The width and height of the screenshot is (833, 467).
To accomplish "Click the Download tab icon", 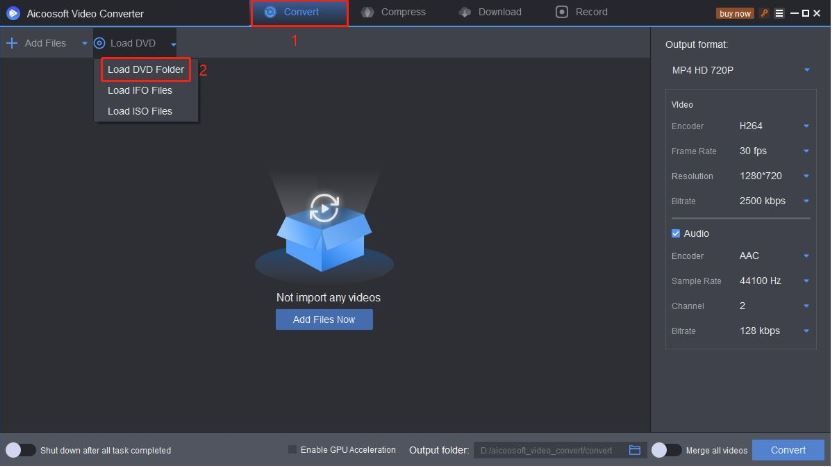I will tap(465, 12).
